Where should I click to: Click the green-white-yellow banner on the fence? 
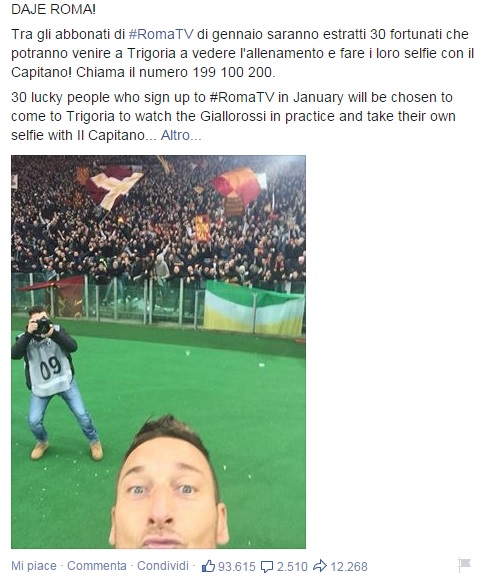pyautogui.click(x=254, y=309)
